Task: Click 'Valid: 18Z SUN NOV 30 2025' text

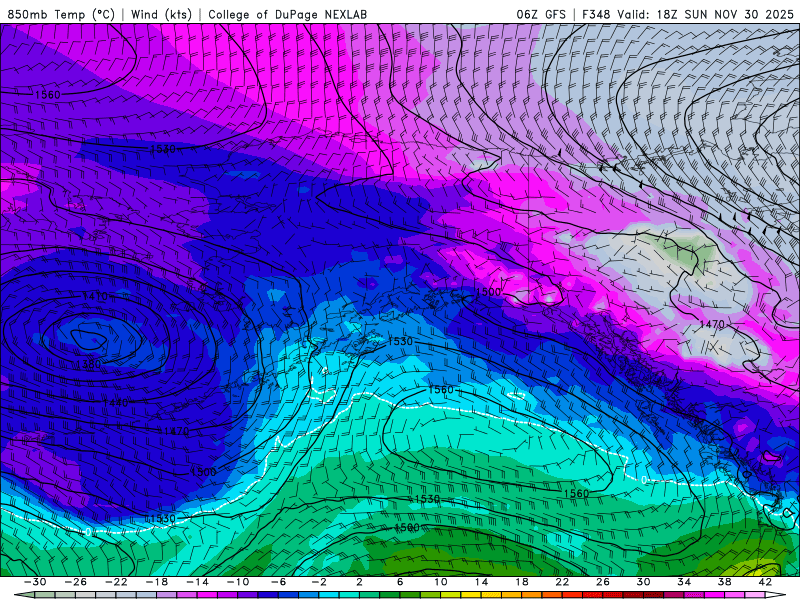Action: point(706,14)
